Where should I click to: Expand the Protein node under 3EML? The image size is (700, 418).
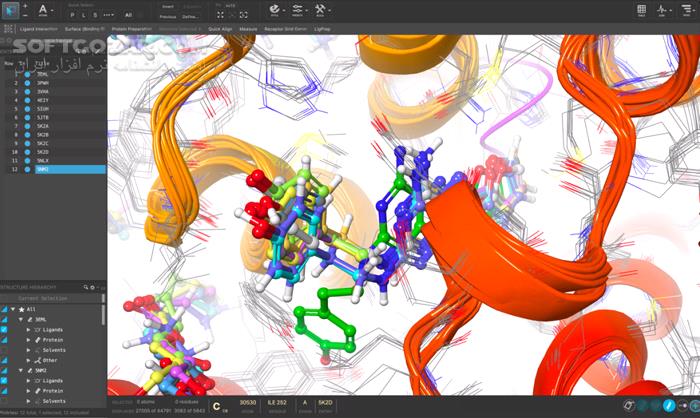pos(29,339)
